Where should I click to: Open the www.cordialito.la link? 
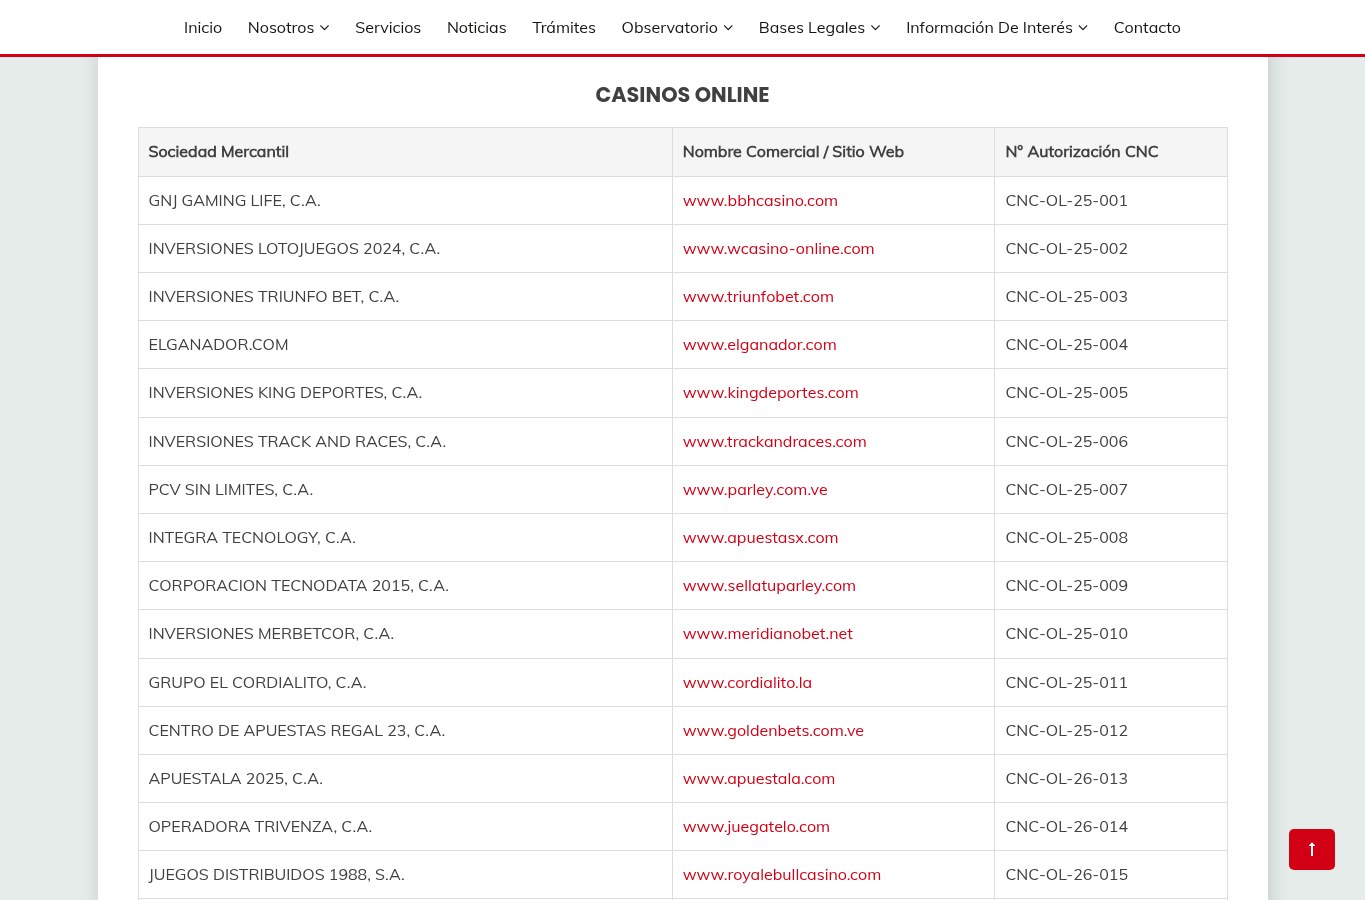pos(747,682)
